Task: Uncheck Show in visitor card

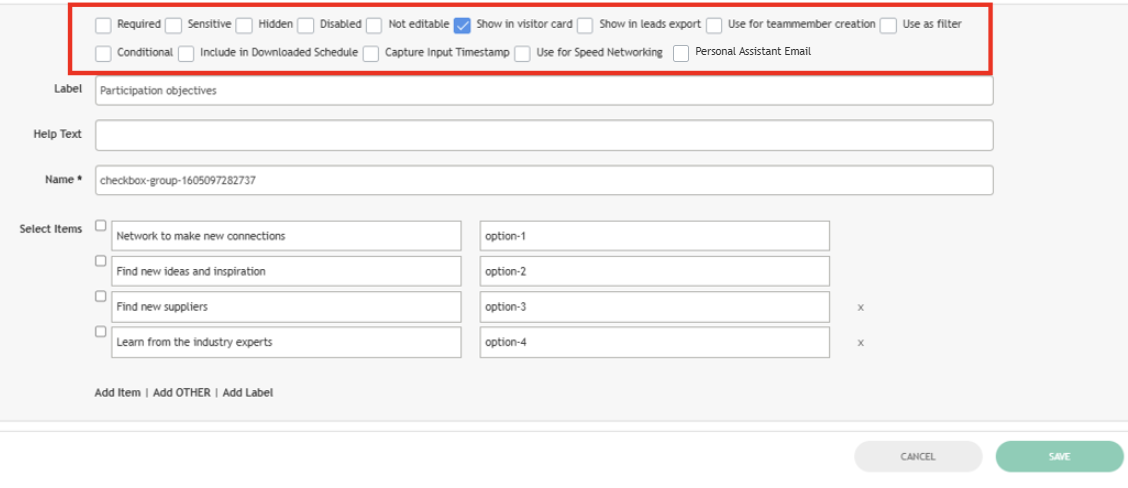Action: 462,25
